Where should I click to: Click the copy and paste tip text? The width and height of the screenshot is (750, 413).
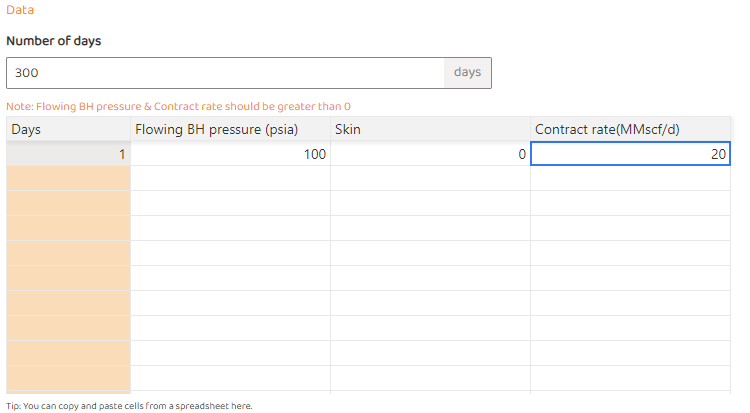coord(129,406)
